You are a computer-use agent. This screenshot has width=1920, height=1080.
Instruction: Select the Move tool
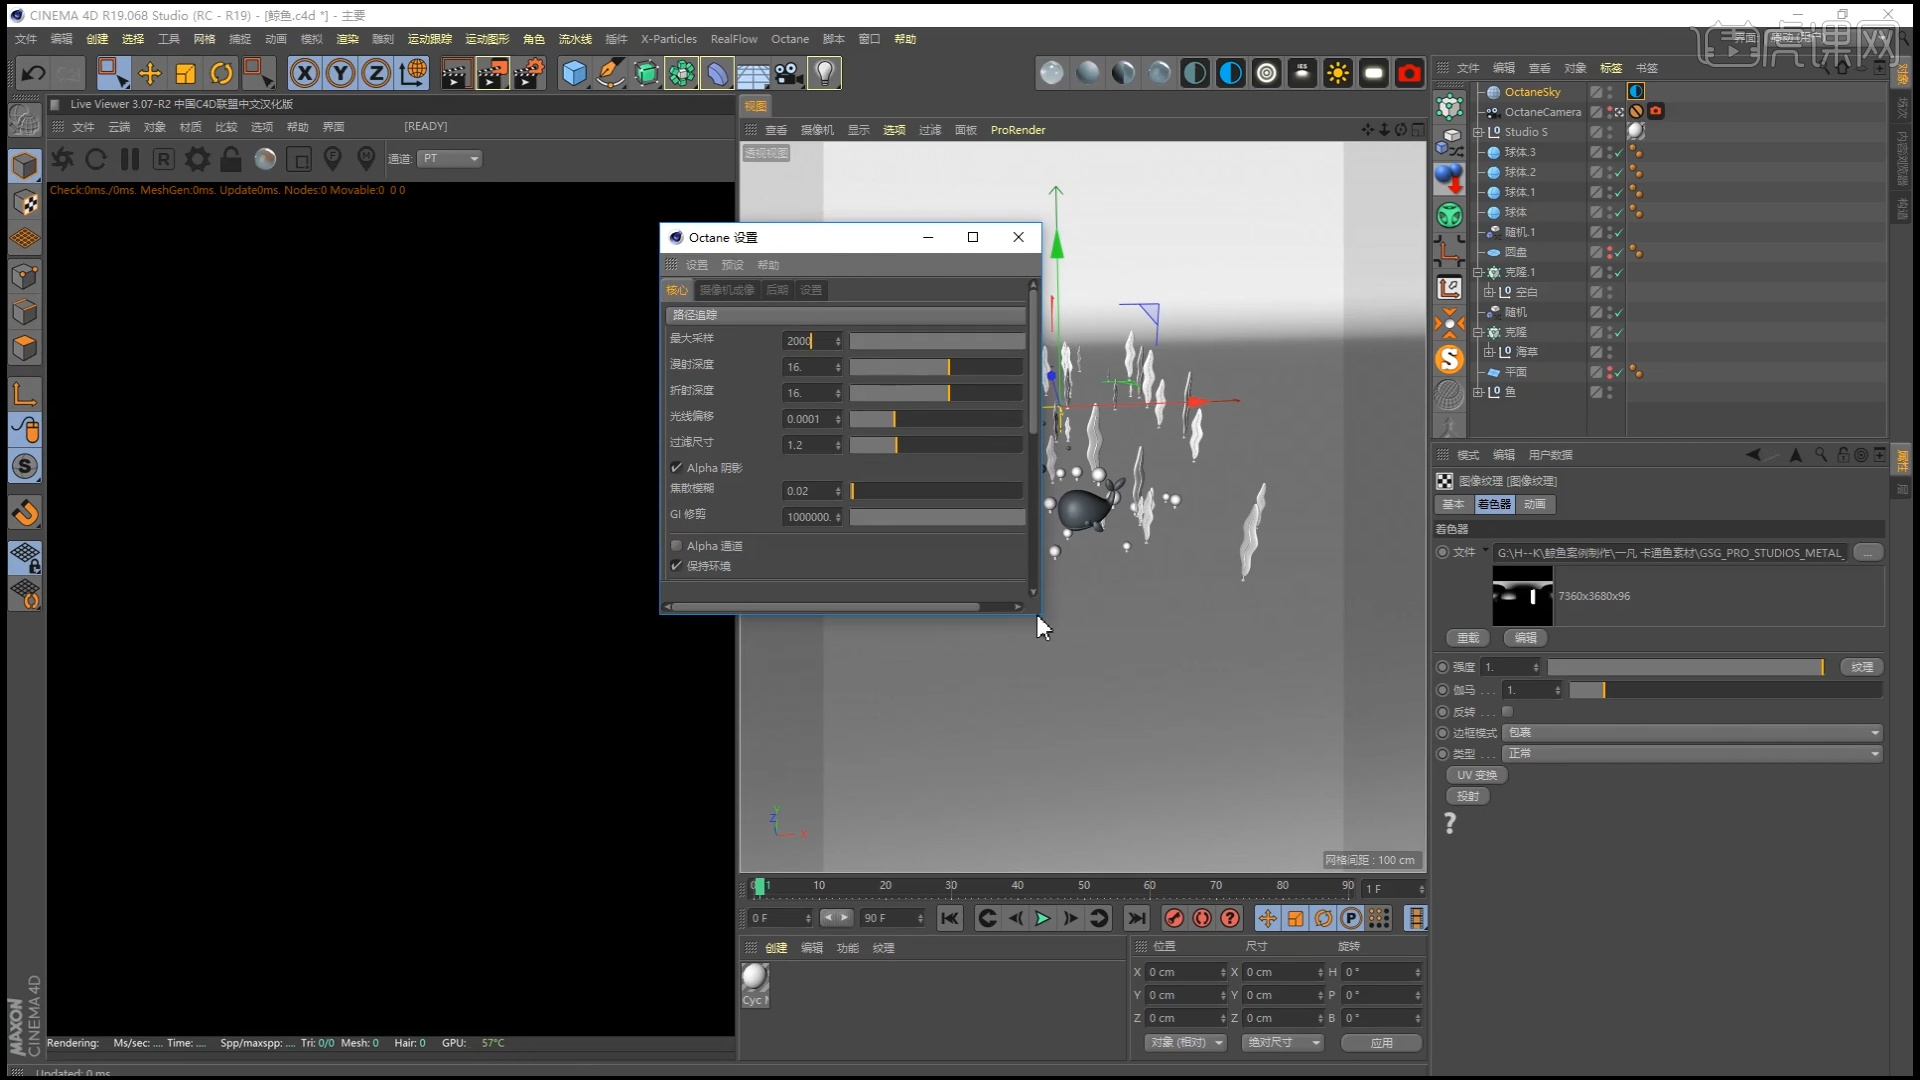(x=149, y=73)
